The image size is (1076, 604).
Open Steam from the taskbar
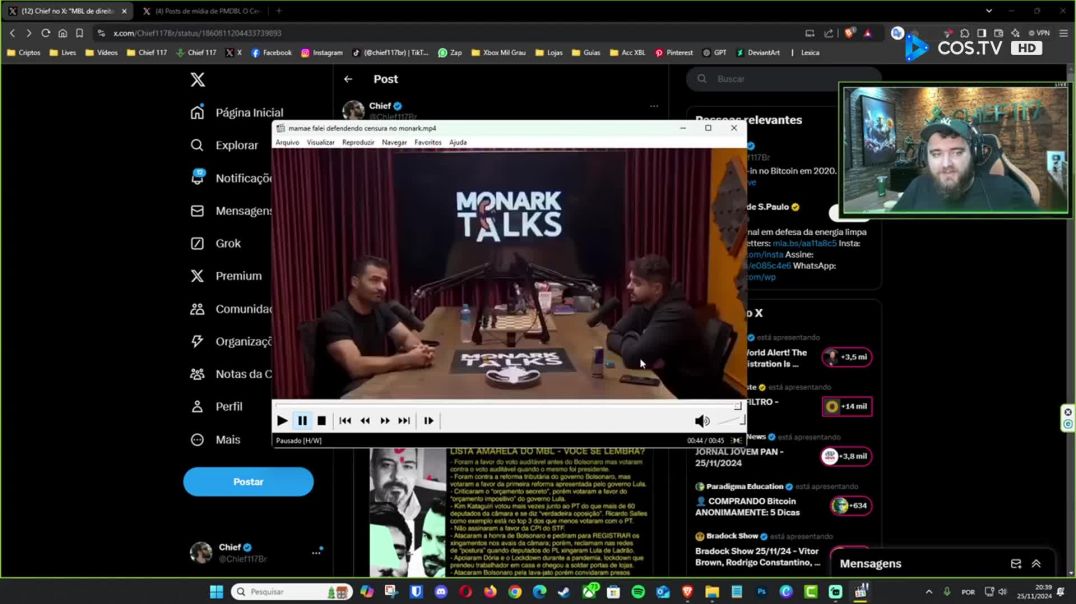pos(563,592)
